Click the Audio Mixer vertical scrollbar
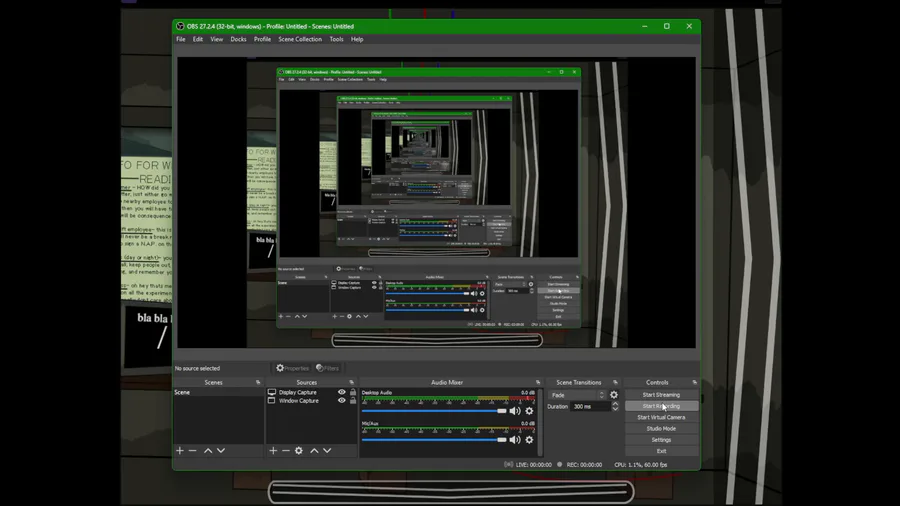Image resolution: width=900 pixels, height=506 pixels. tap(540, 422)
